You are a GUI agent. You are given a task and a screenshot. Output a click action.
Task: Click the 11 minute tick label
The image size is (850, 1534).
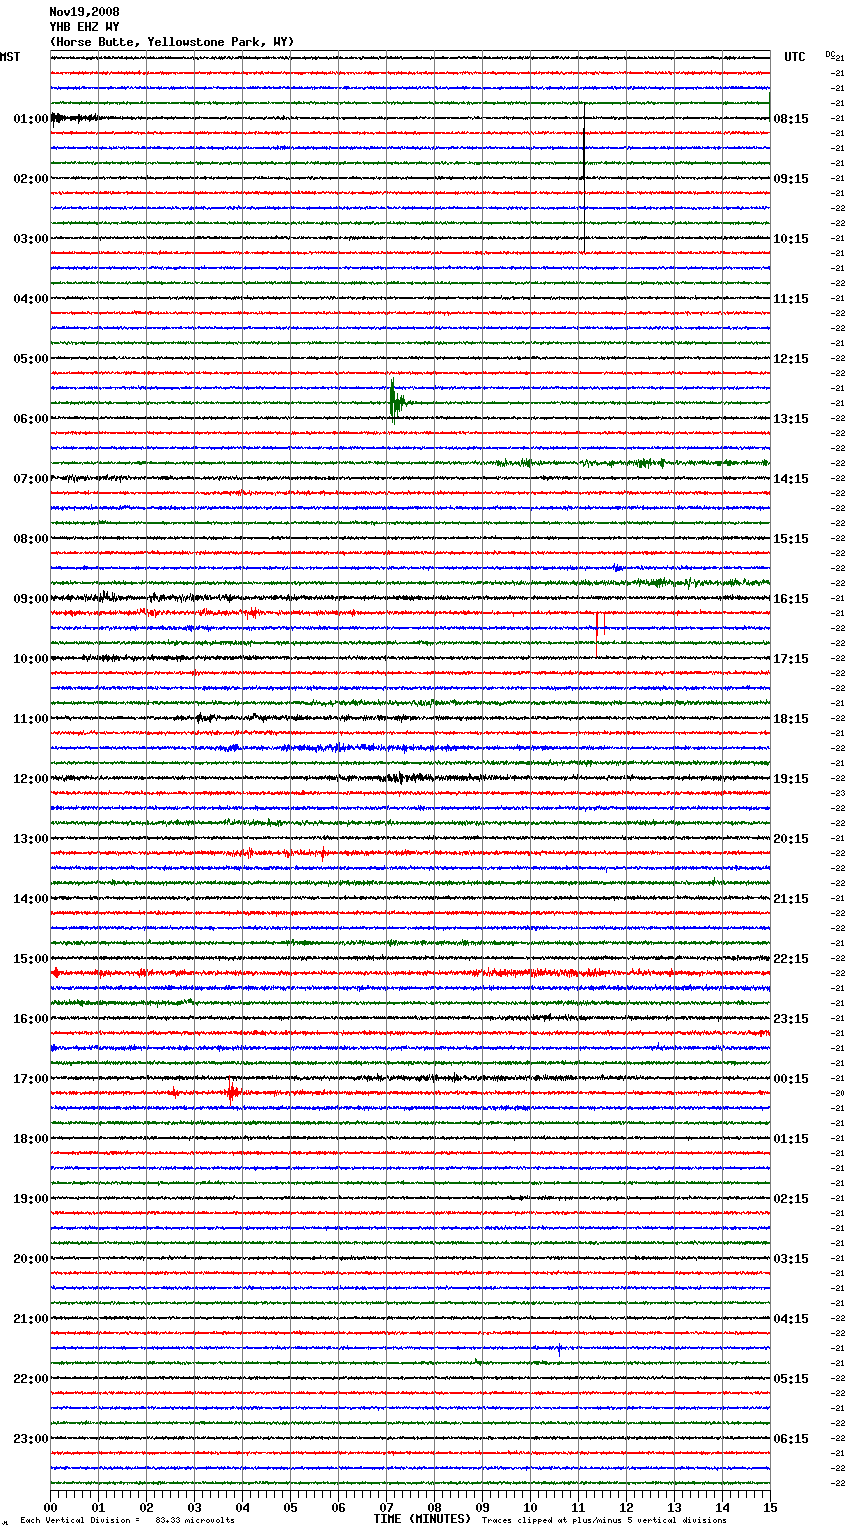579,1507
